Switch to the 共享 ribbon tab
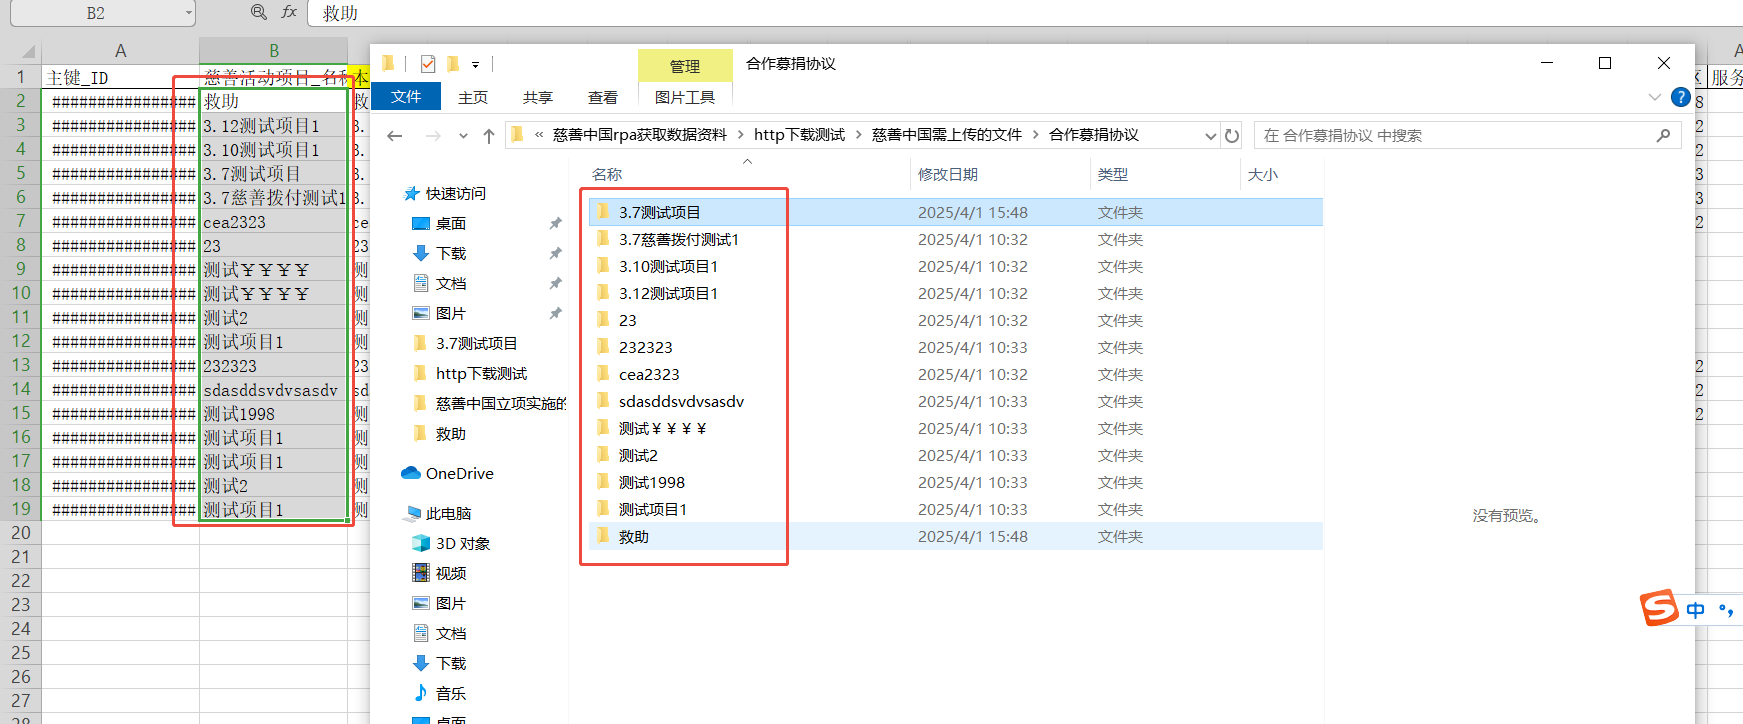Viewport: 1743px width, 724px height. (x=538, y=97)
